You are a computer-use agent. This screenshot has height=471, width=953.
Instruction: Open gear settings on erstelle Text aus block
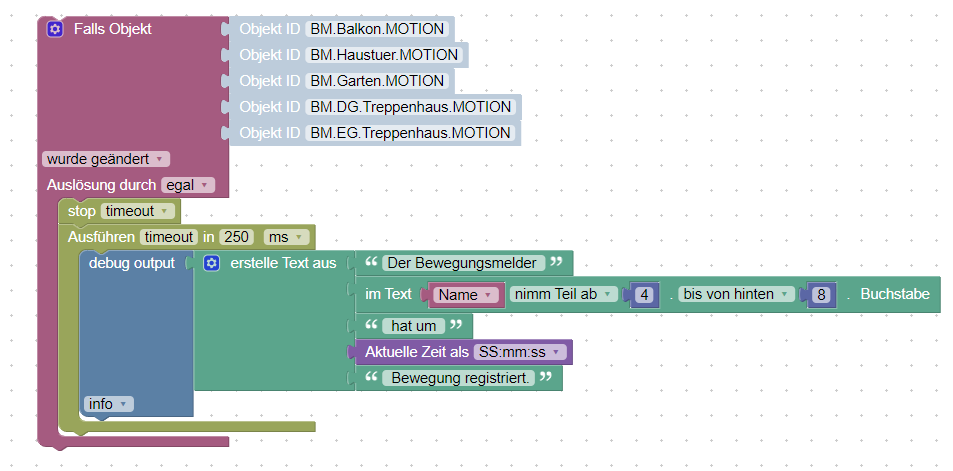[212, 263]
